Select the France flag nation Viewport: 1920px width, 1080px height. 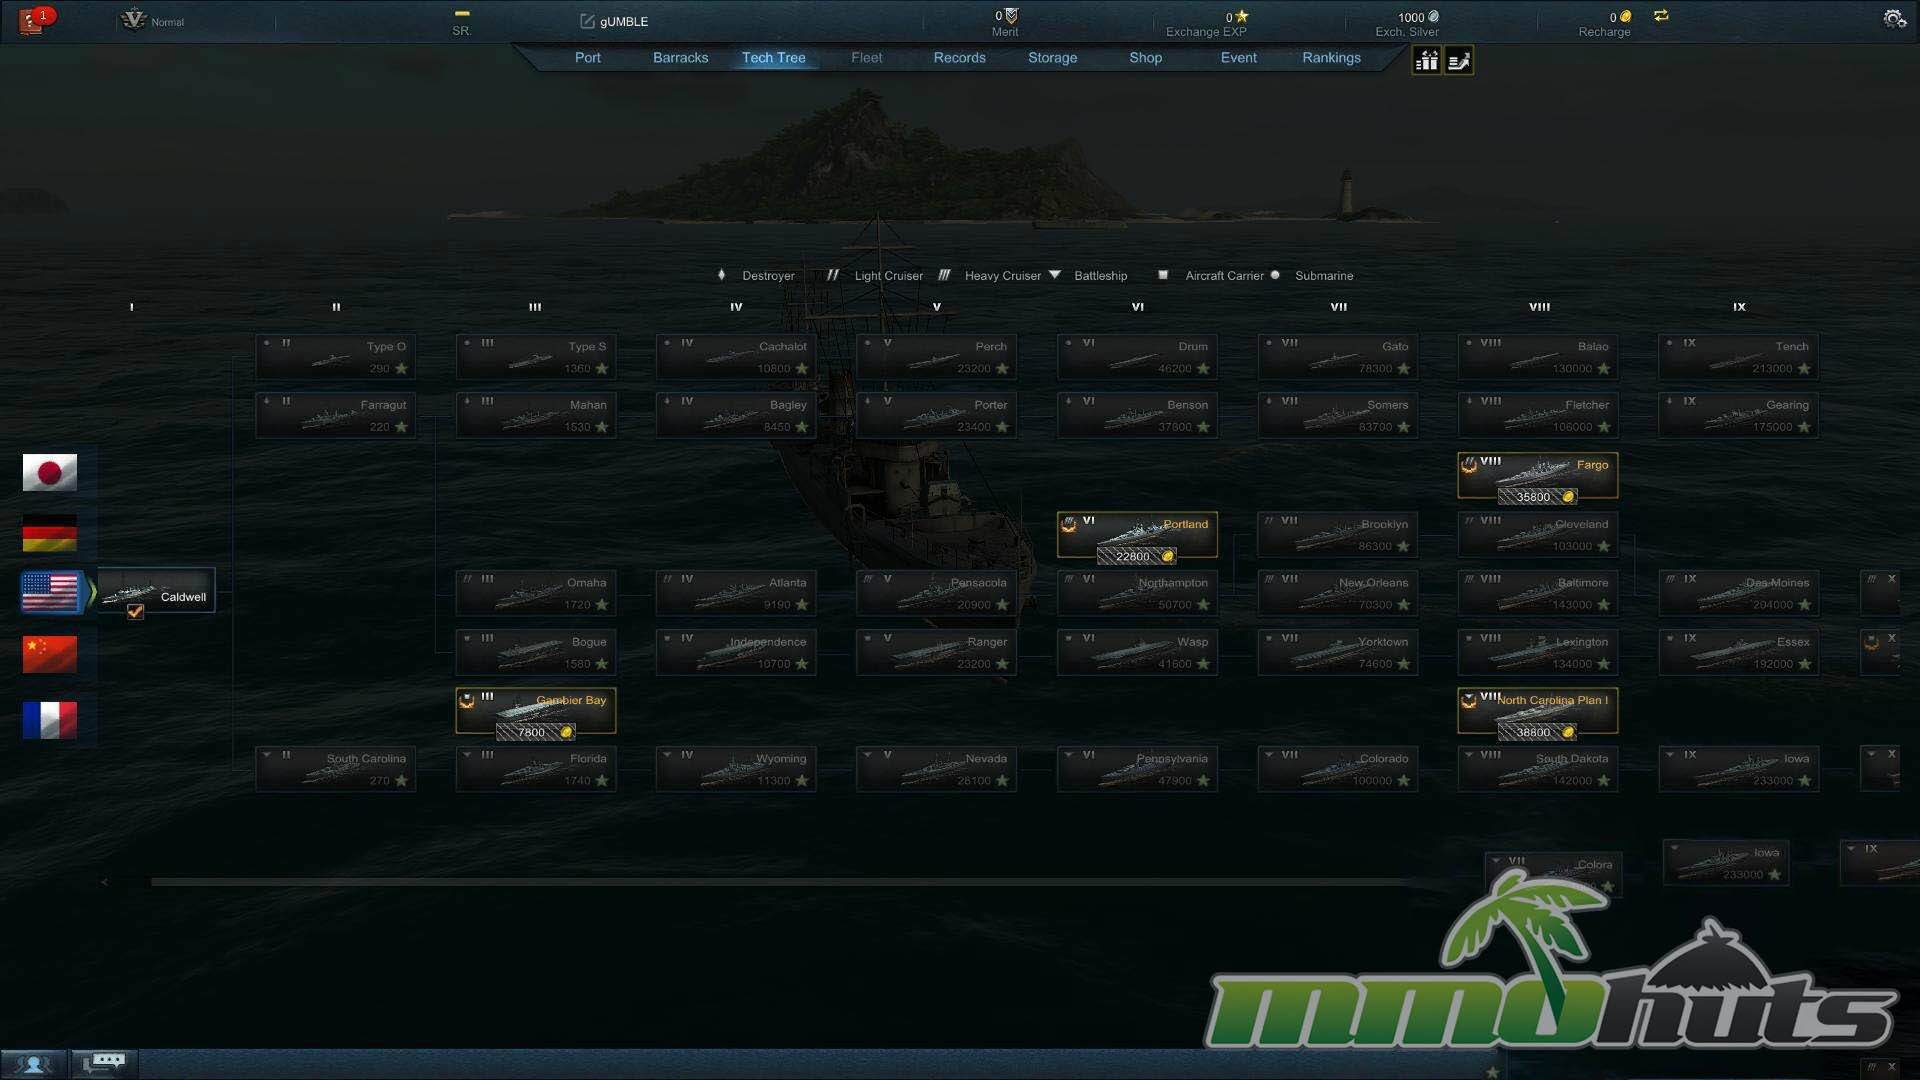(50, 719)
